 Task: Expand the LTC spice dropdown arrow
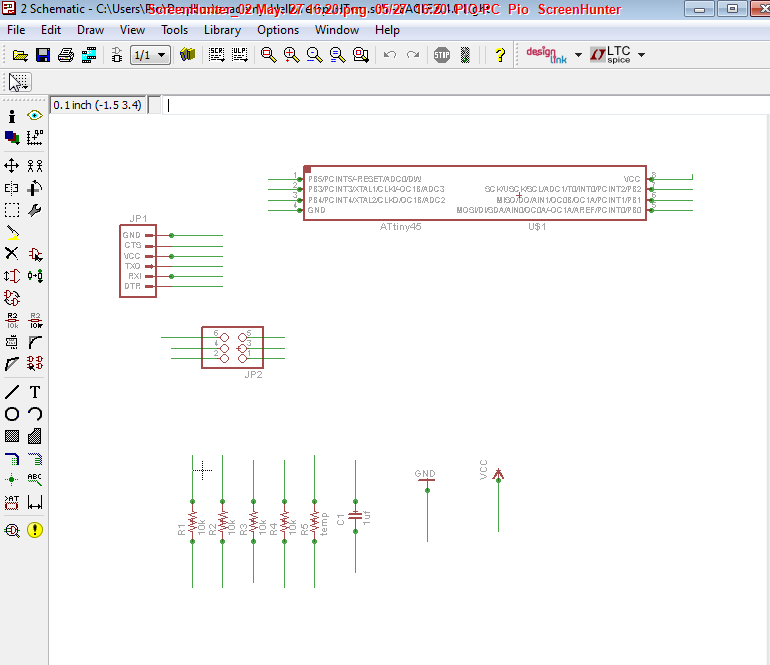click(x=641, y=55)
